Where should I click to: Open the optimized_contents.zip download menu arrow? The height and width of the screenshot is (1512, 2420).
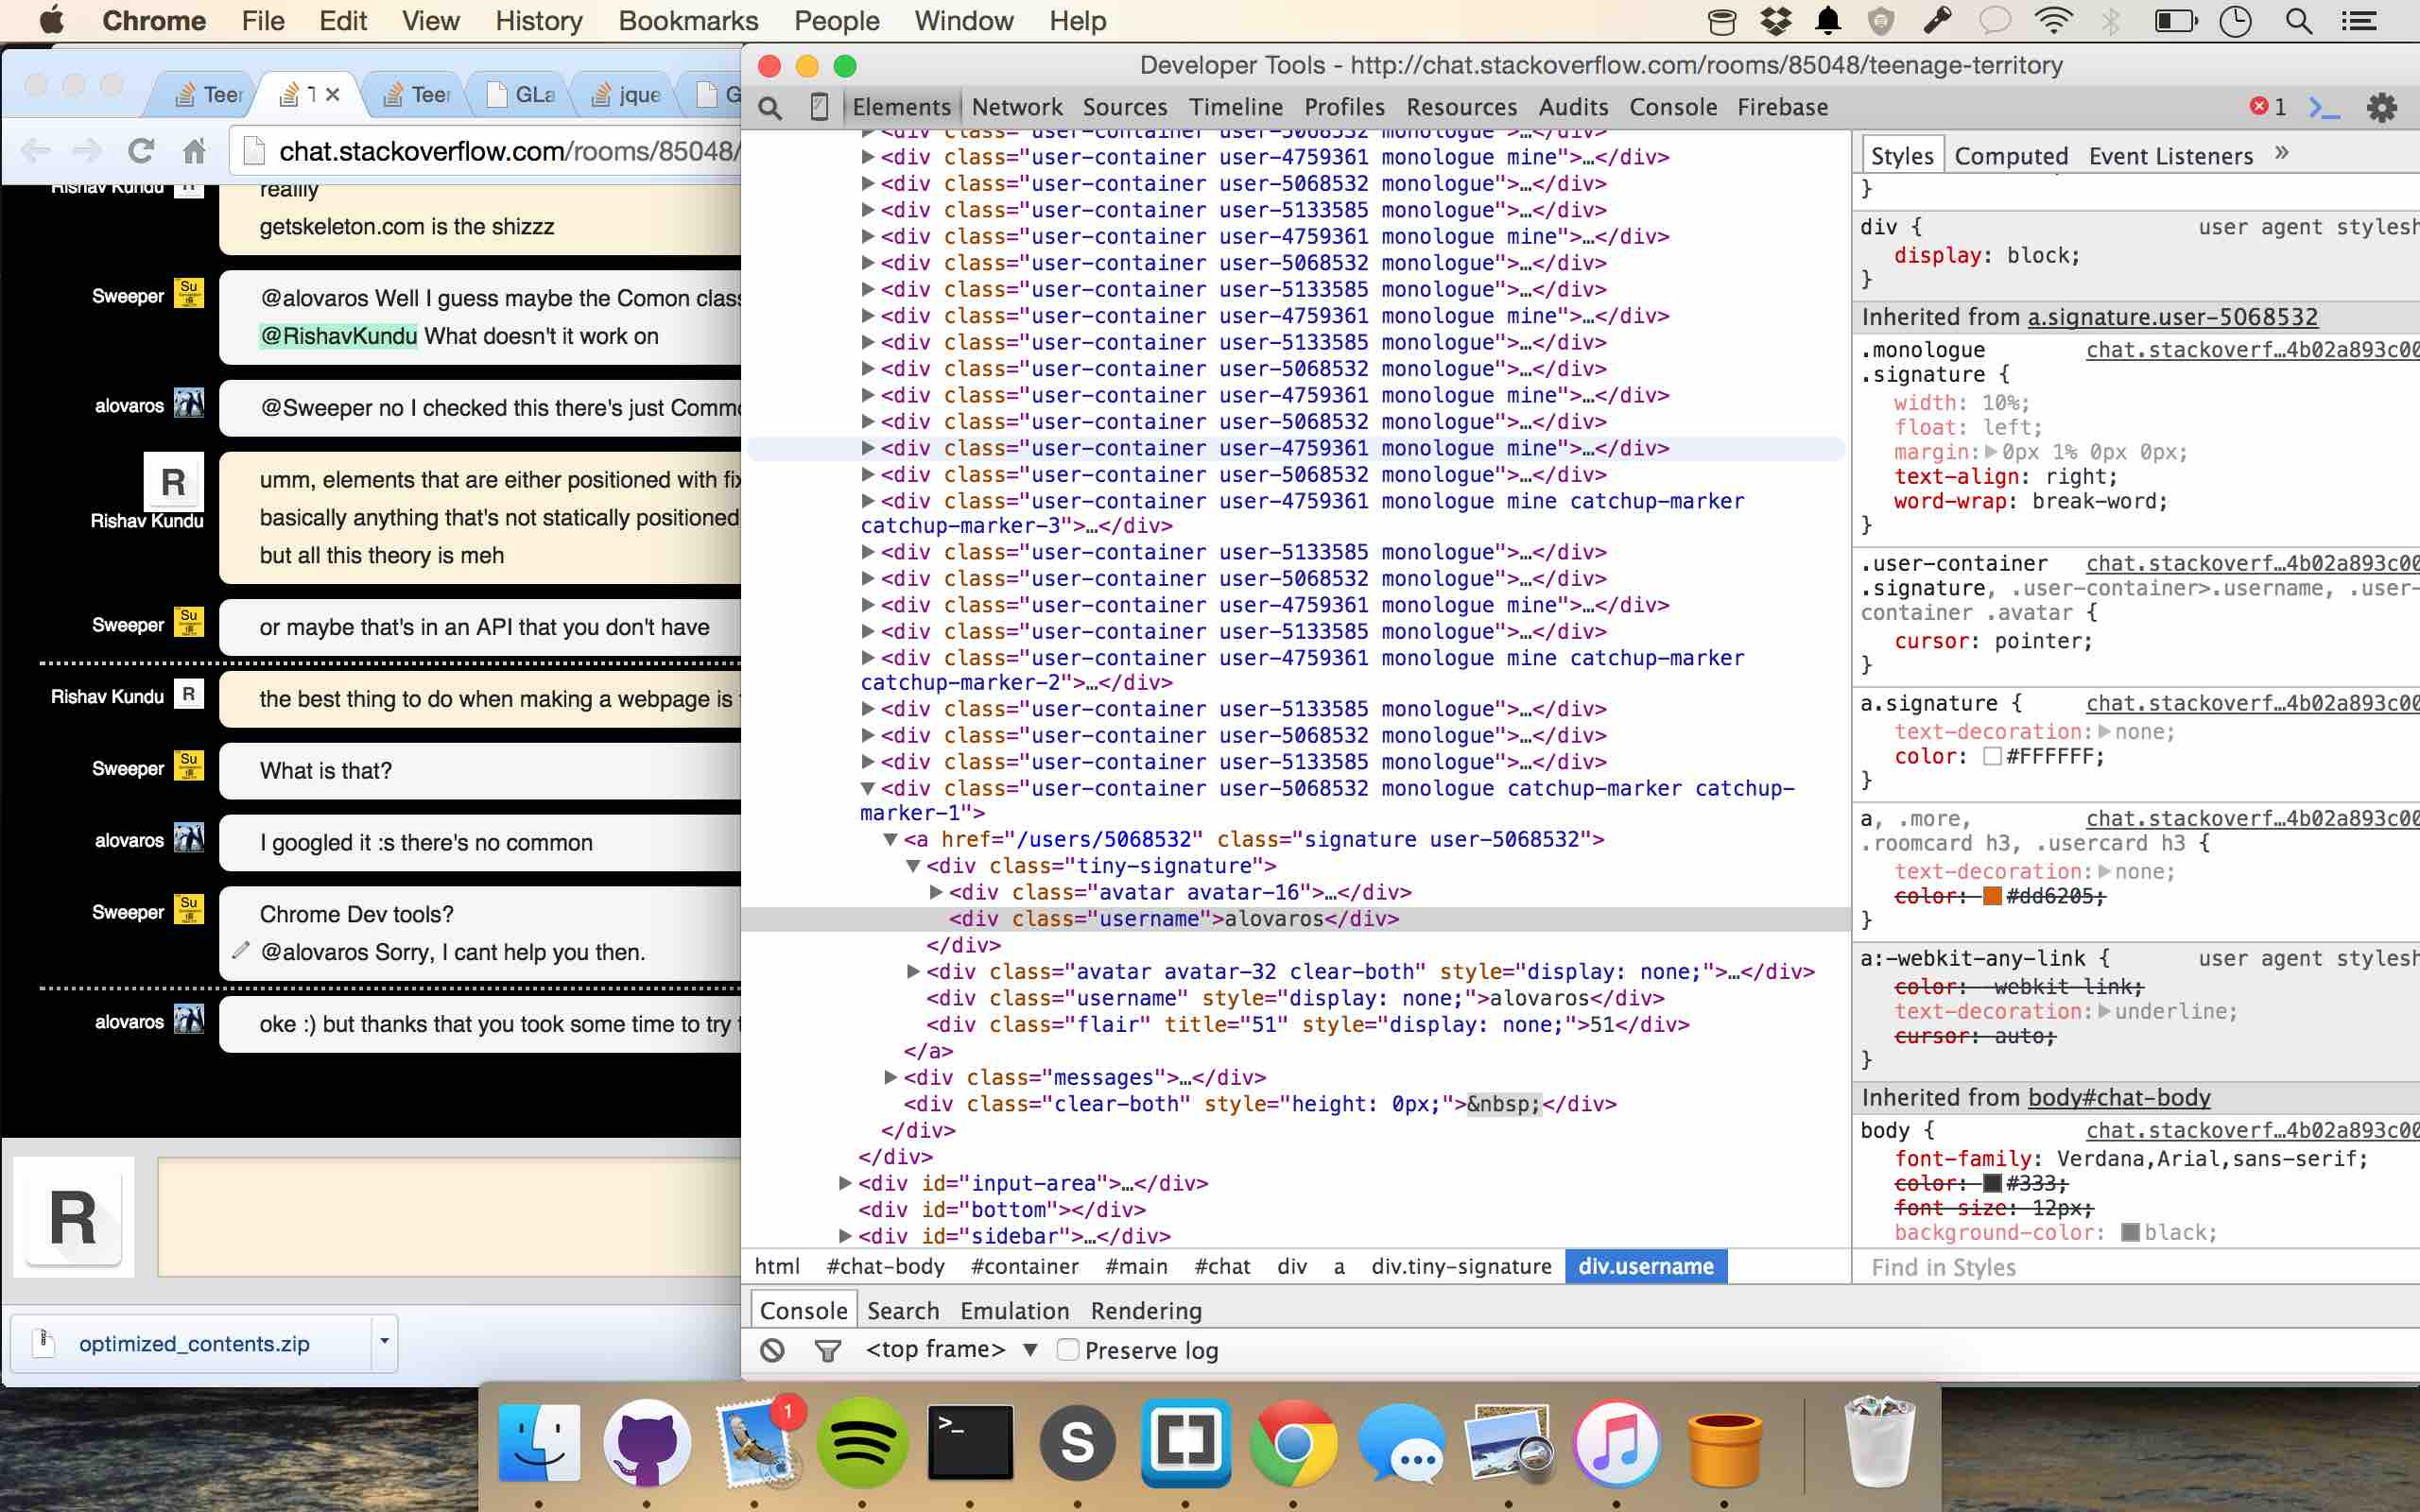coord(383,1342)
